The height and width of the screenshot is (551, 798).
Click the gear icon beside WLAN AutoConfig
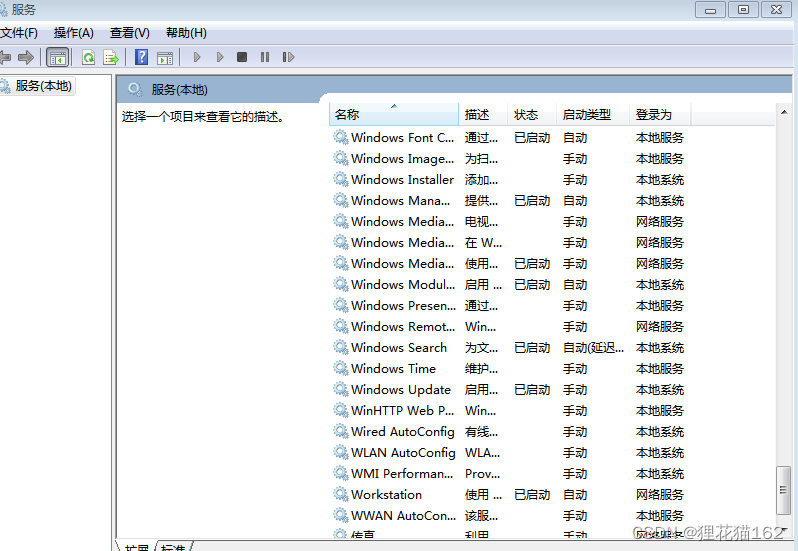(340, 452)
